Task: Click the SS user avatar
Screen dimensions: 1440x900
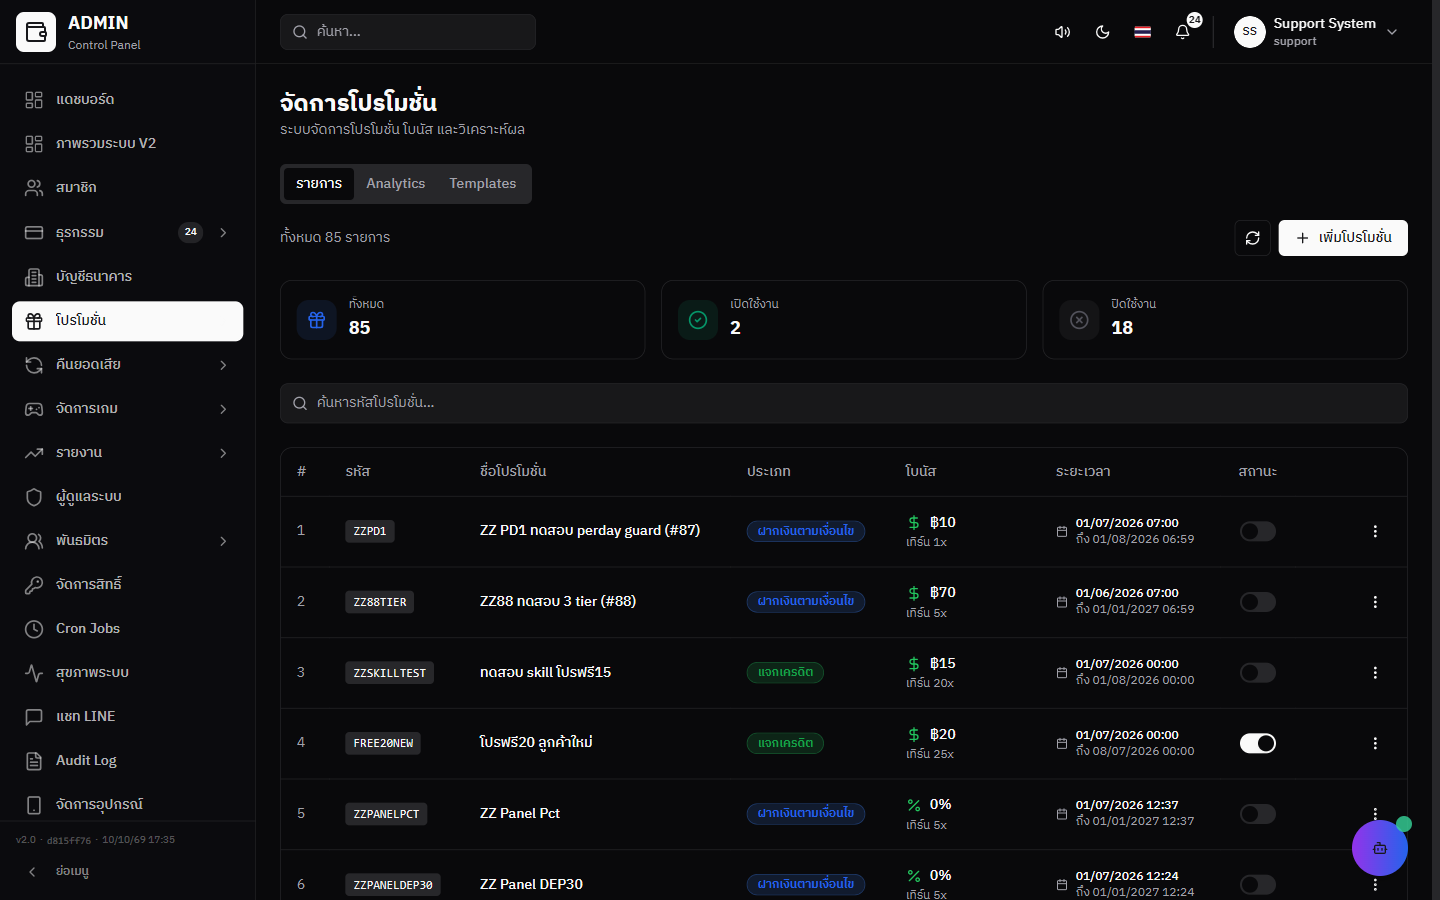Action: pos(1250,32)
